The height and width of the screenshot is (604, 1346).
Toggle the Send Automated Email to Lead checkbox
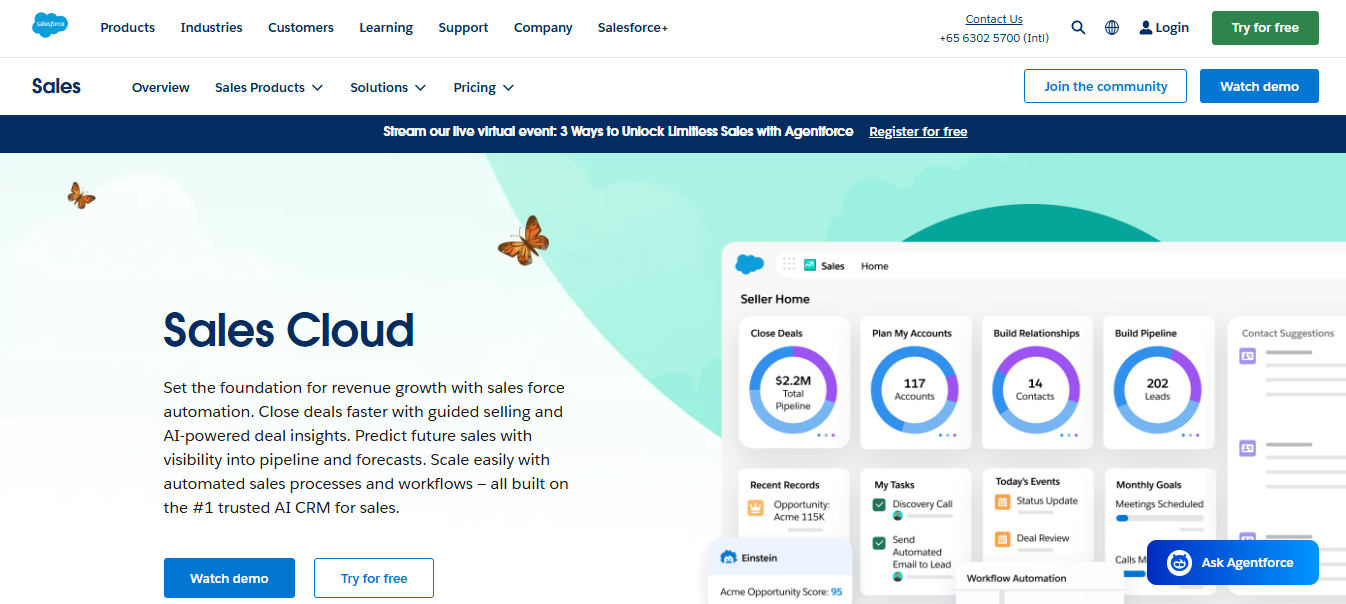click(879, 543)
